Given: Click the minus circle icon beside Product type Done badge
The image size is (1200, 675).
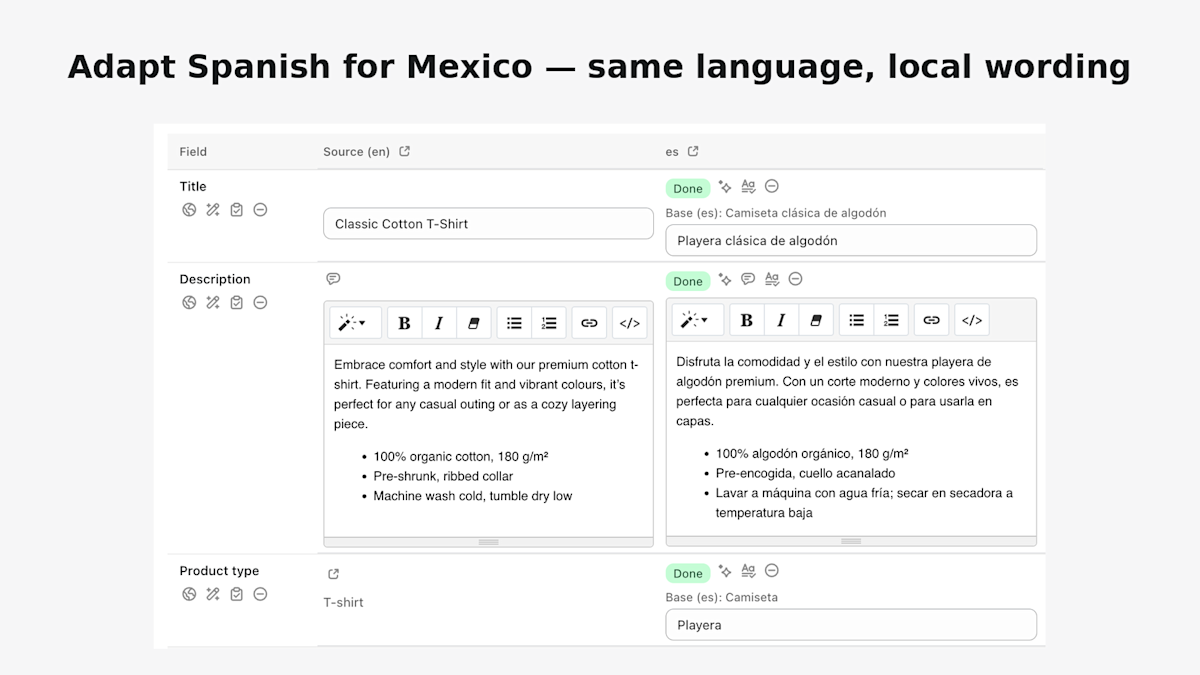Looking at the screenshot, I should click(x=772, y=571).
